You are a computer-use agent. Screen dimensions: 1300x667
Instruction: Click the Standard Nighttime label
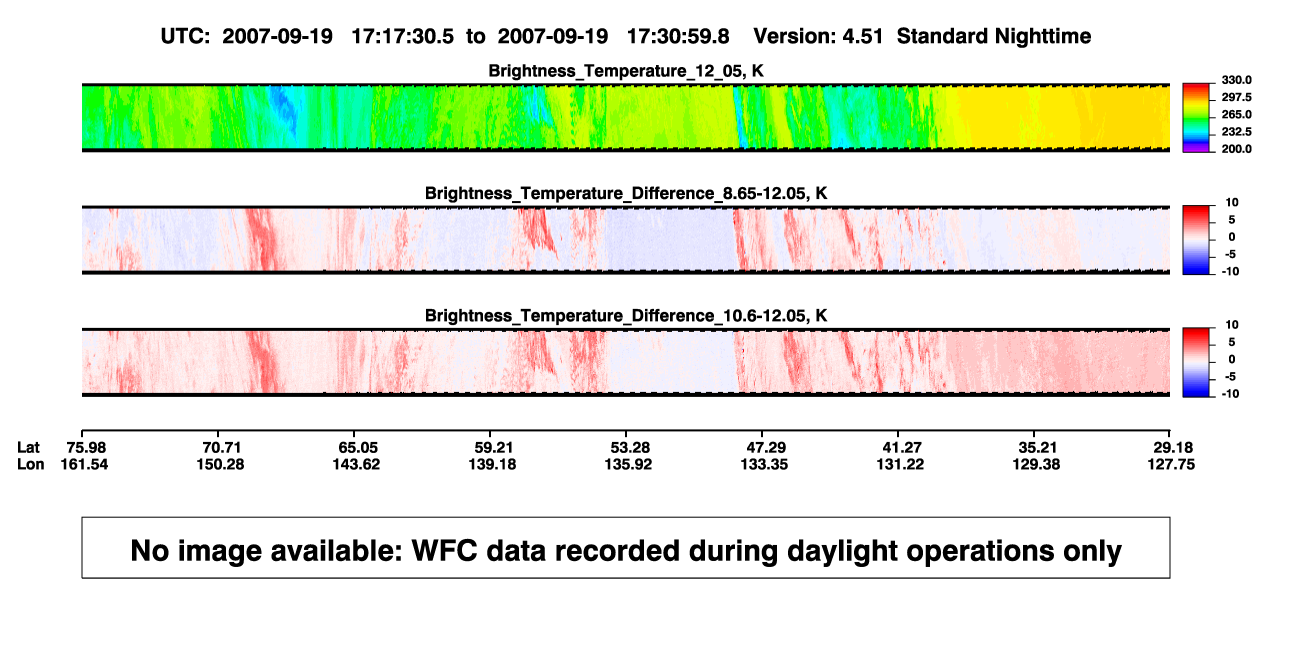994,37
